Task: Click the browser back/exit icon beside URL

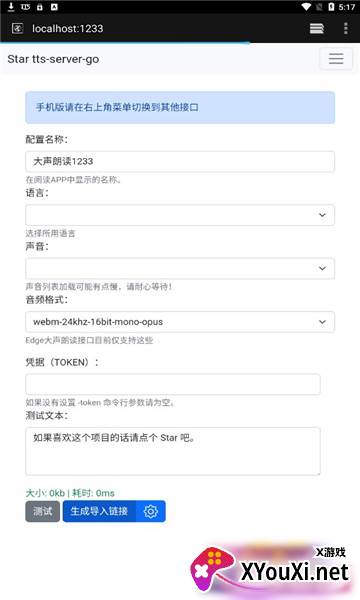Action: pos(18,28)
